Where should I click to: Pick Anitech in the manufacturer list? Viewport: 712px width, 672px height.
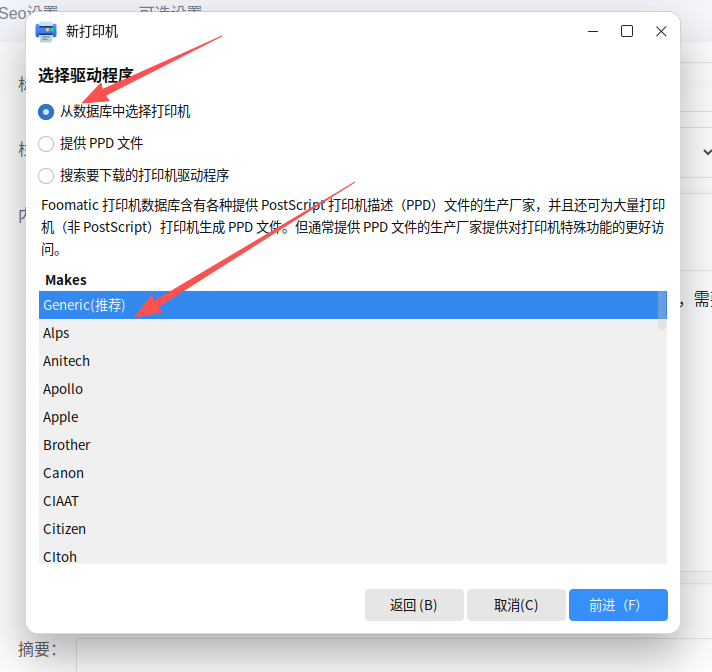(x=66, y=361)
